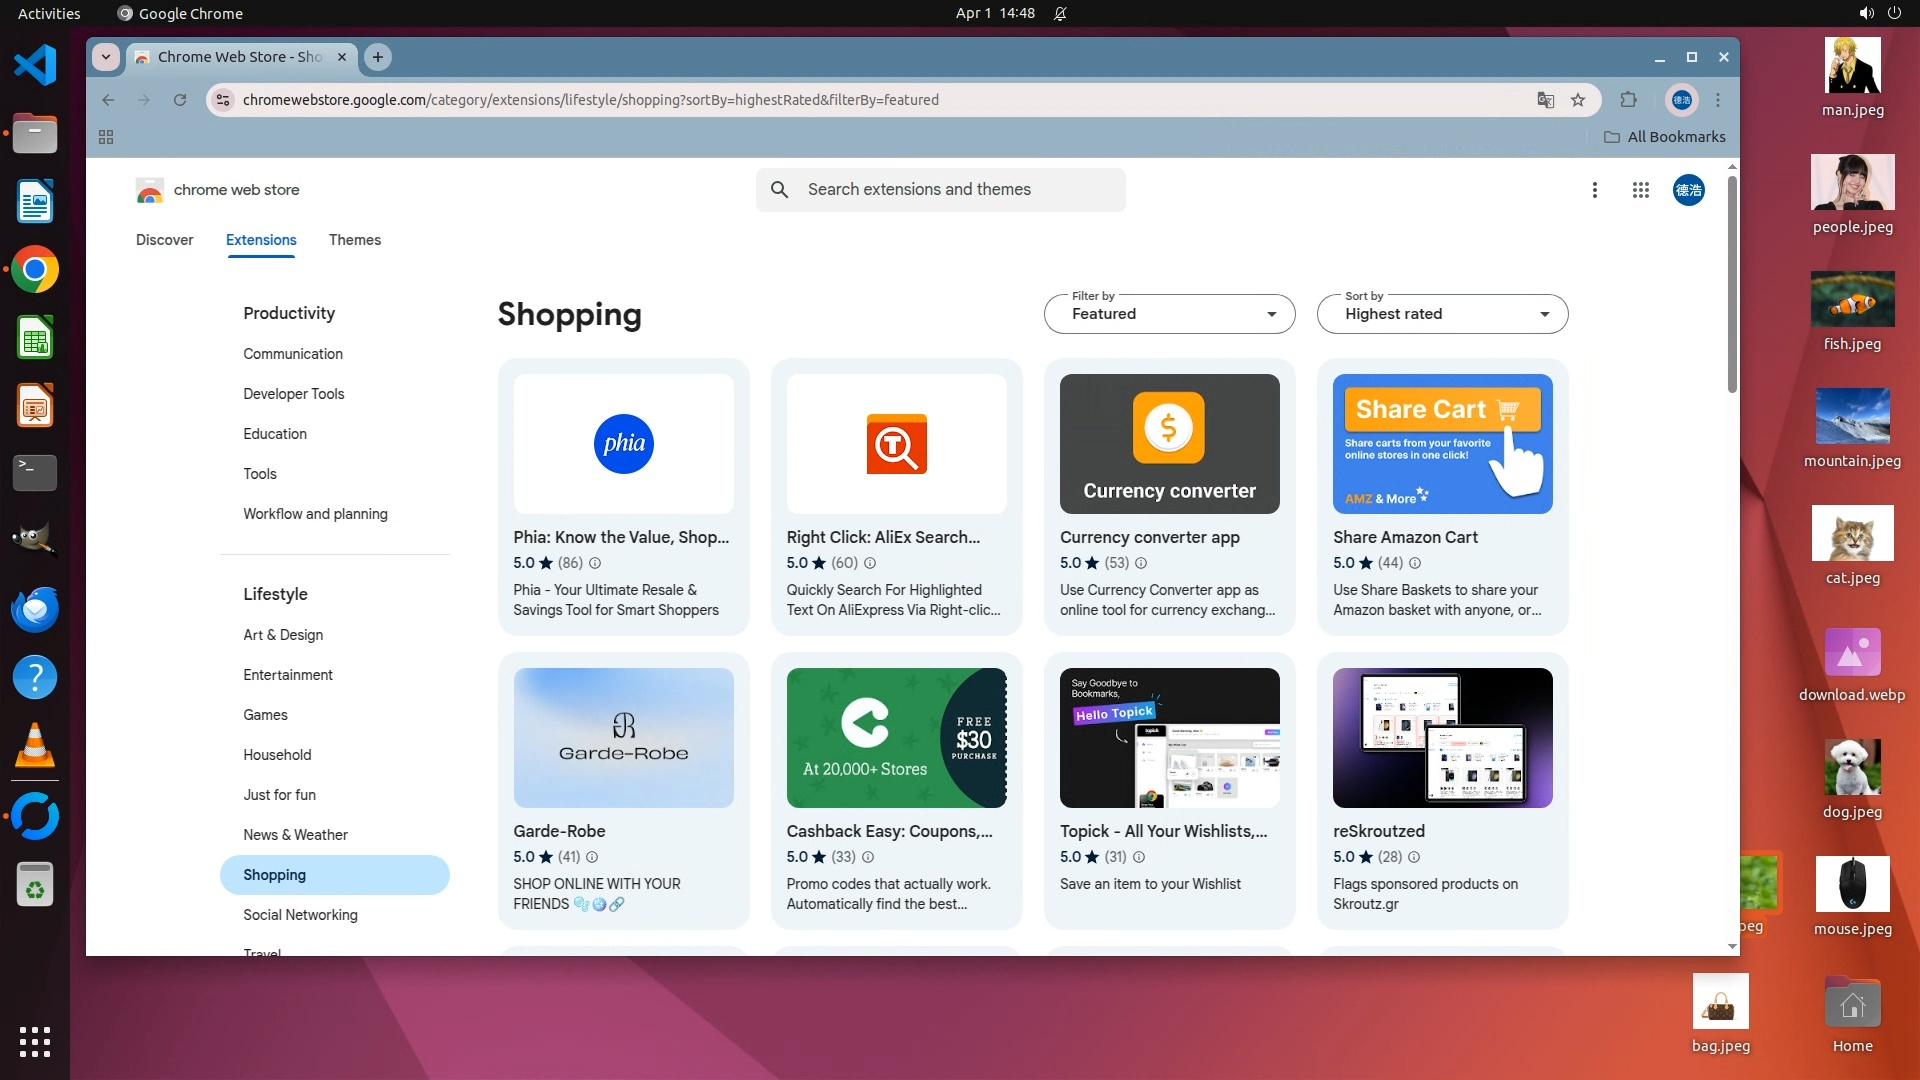Expand the Sort by Highest rated dropdown
The width and height of the screenshot is (1920, 1080).
(x=1442, y=314)
